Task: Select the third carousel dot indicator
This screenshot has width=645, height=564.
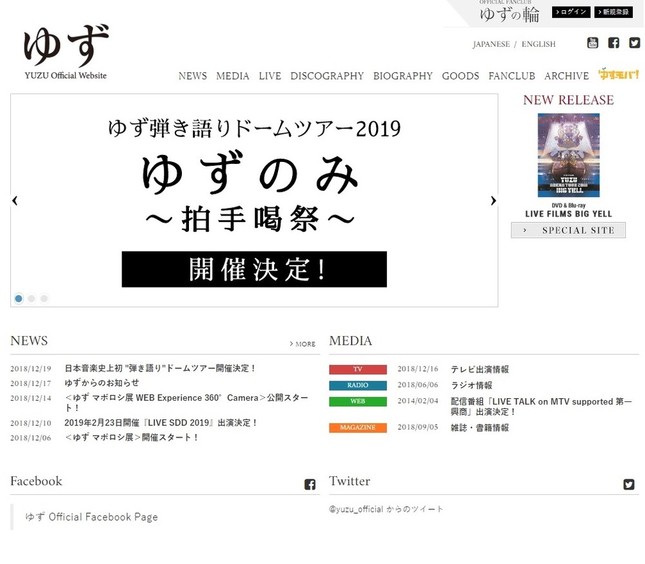Action: (44, 298)
